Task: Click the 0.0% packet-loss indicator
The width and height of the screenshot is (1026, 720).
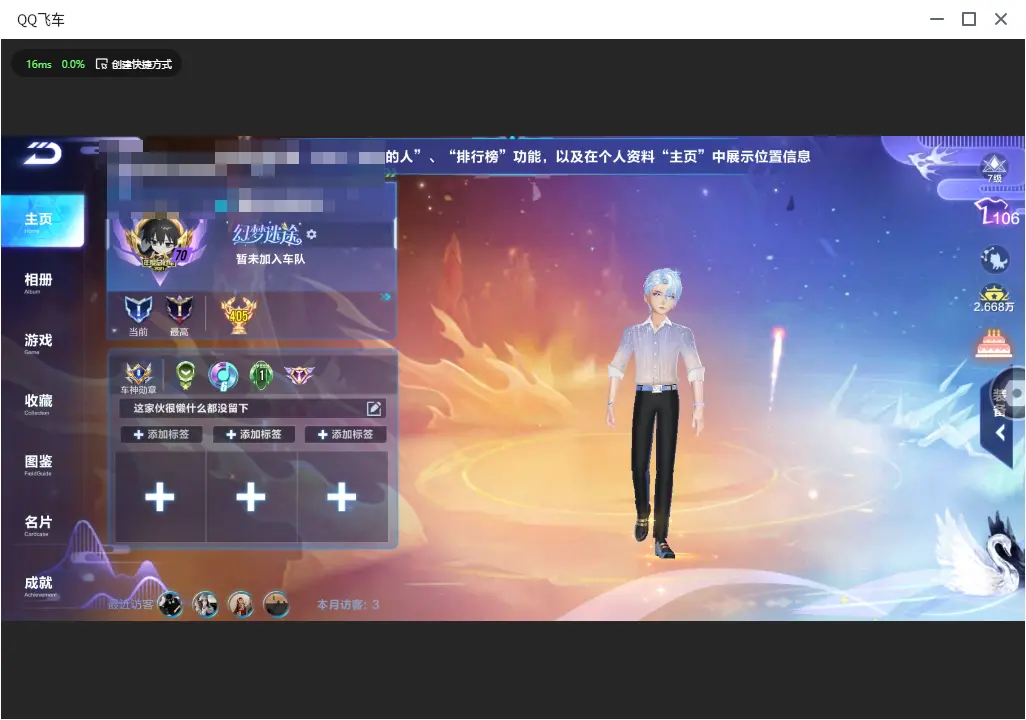Action: point(73,64)
